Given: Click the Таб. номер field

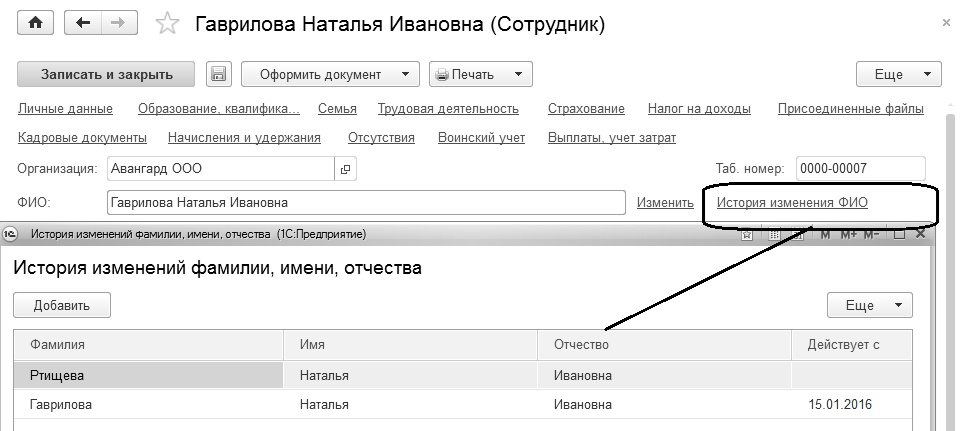Looking at the screenshot, I should [x=861, y=169].
